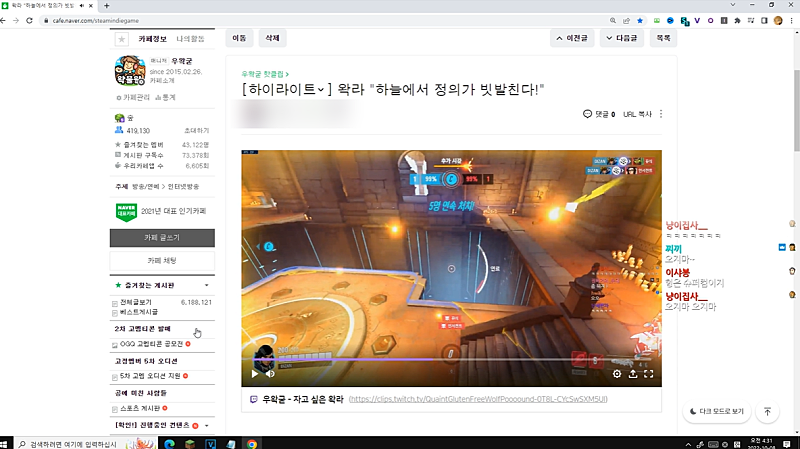Switch to the 나의활동 tab
This screenshot has height=449, width=800.
pyautogui.click(x=190, y=39)
